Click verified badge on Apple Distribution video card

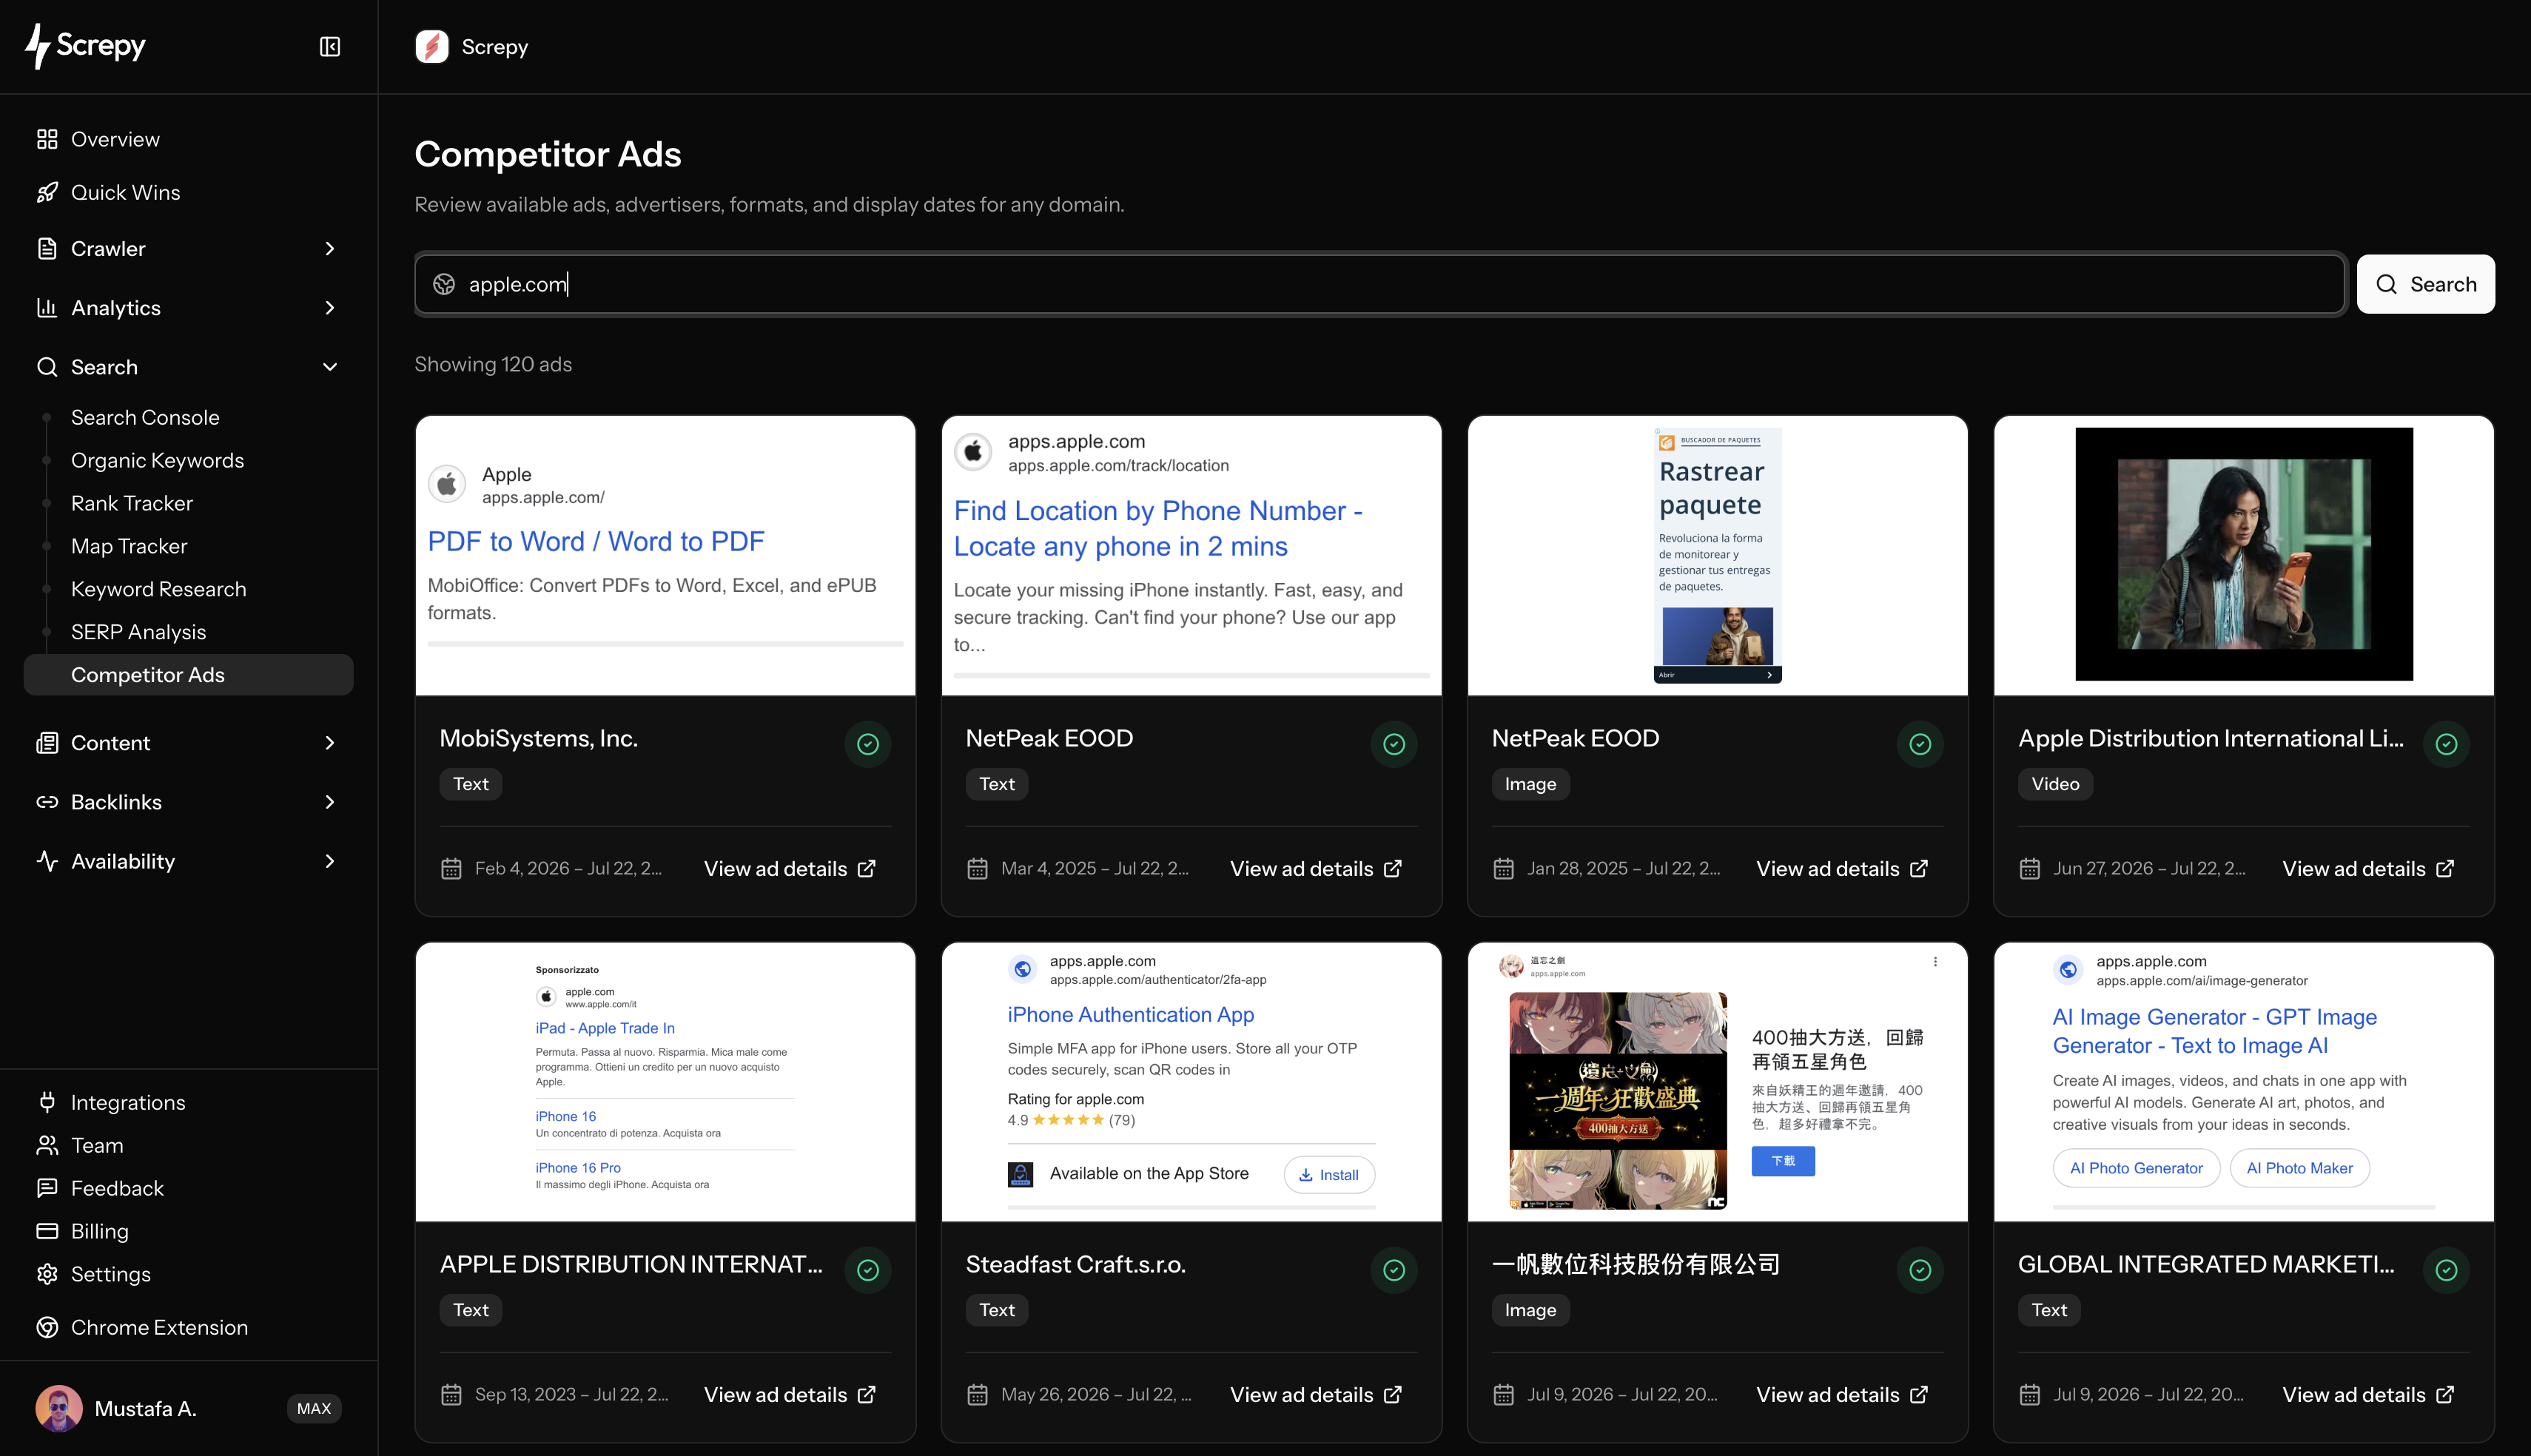[2446, 744]
